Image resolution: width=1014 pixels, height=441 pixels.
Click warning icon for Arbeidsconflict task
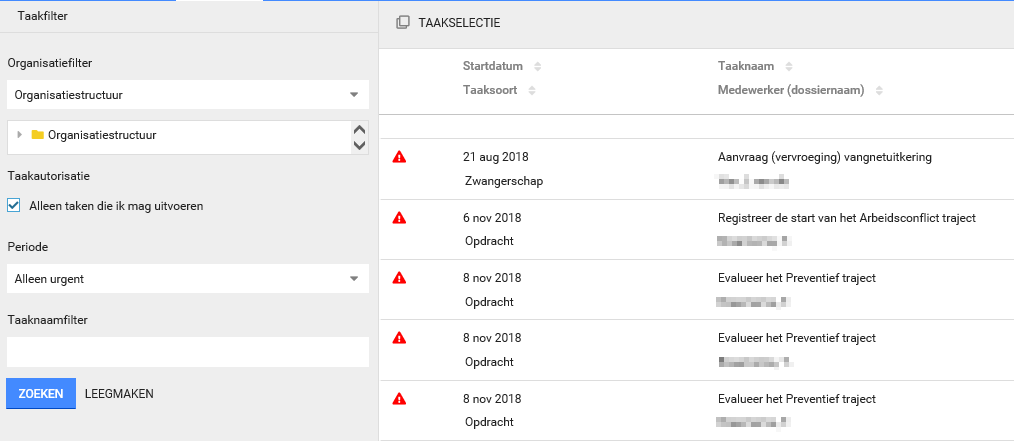400,218
